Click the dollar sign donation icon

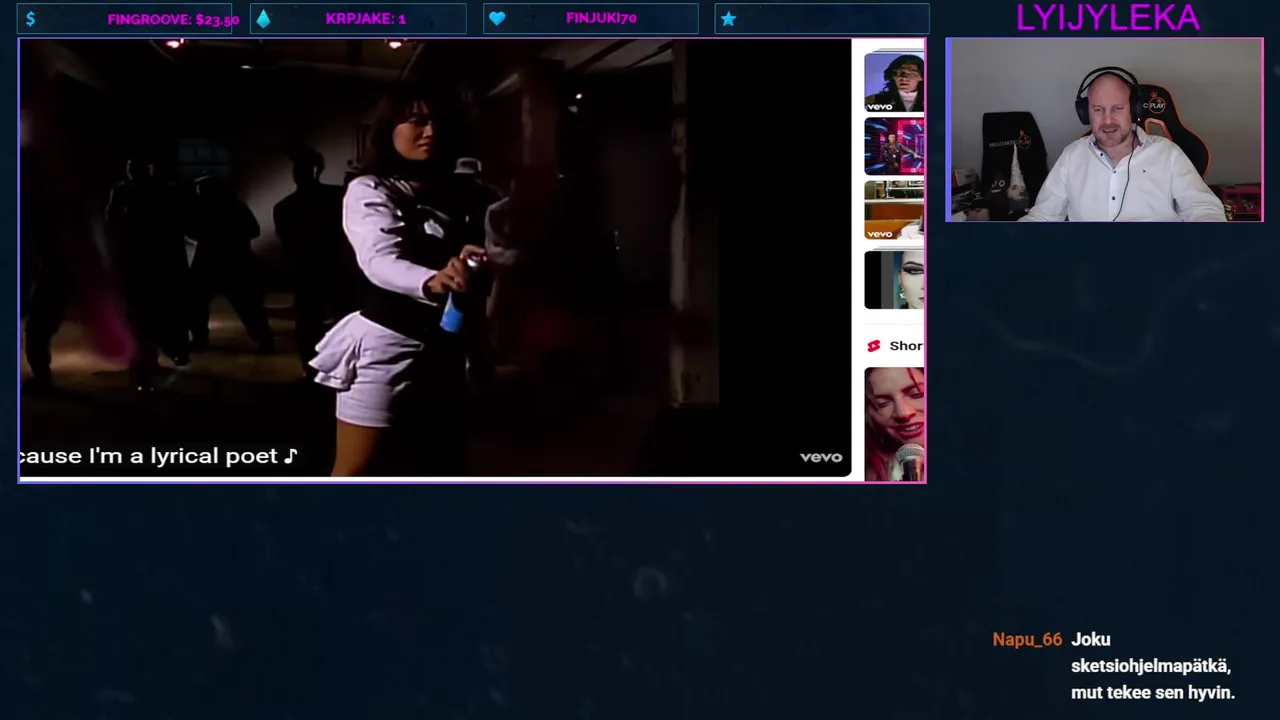pos(31,19)
